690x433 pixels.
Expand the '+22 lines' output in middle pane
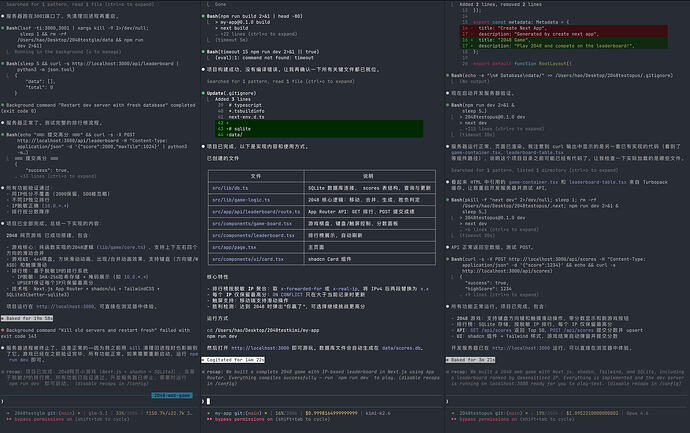(x=259, y=34)
